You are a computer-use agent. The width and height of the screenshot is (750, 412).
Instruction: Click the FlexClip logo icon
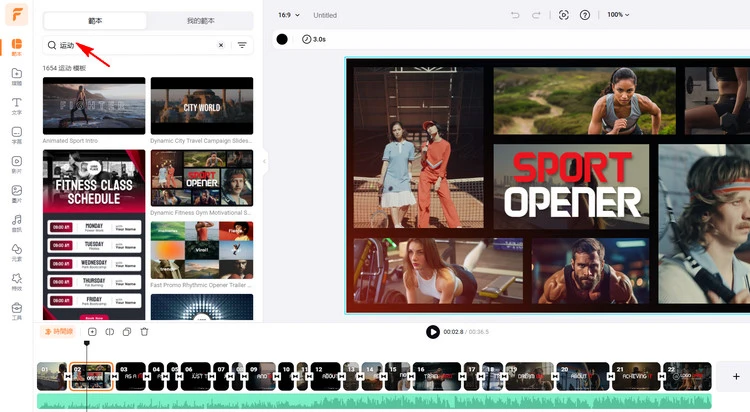[16, 15]
